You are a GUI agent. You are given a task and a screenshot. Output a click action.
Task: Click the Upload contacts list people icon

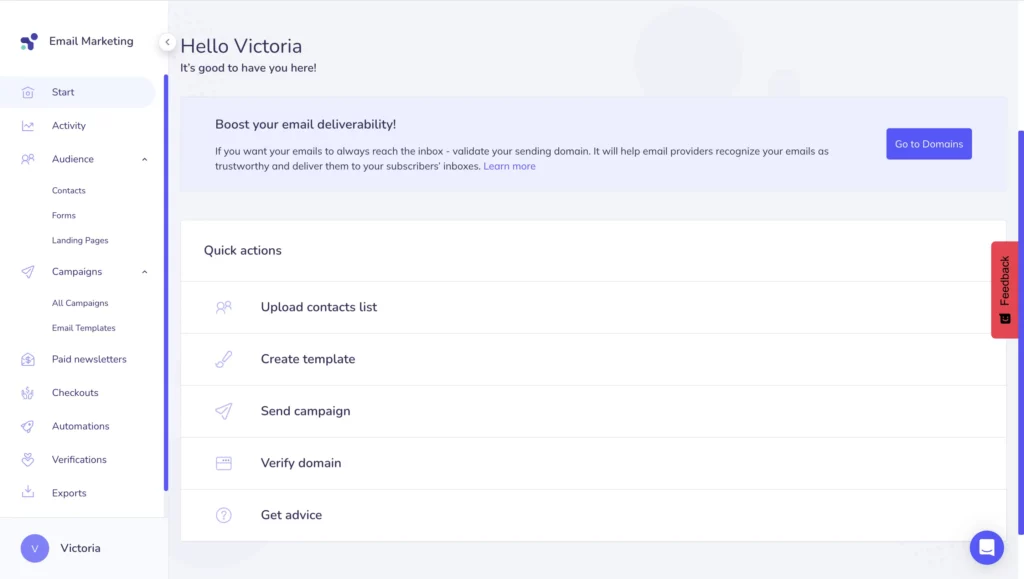click(x=224, y=307)
